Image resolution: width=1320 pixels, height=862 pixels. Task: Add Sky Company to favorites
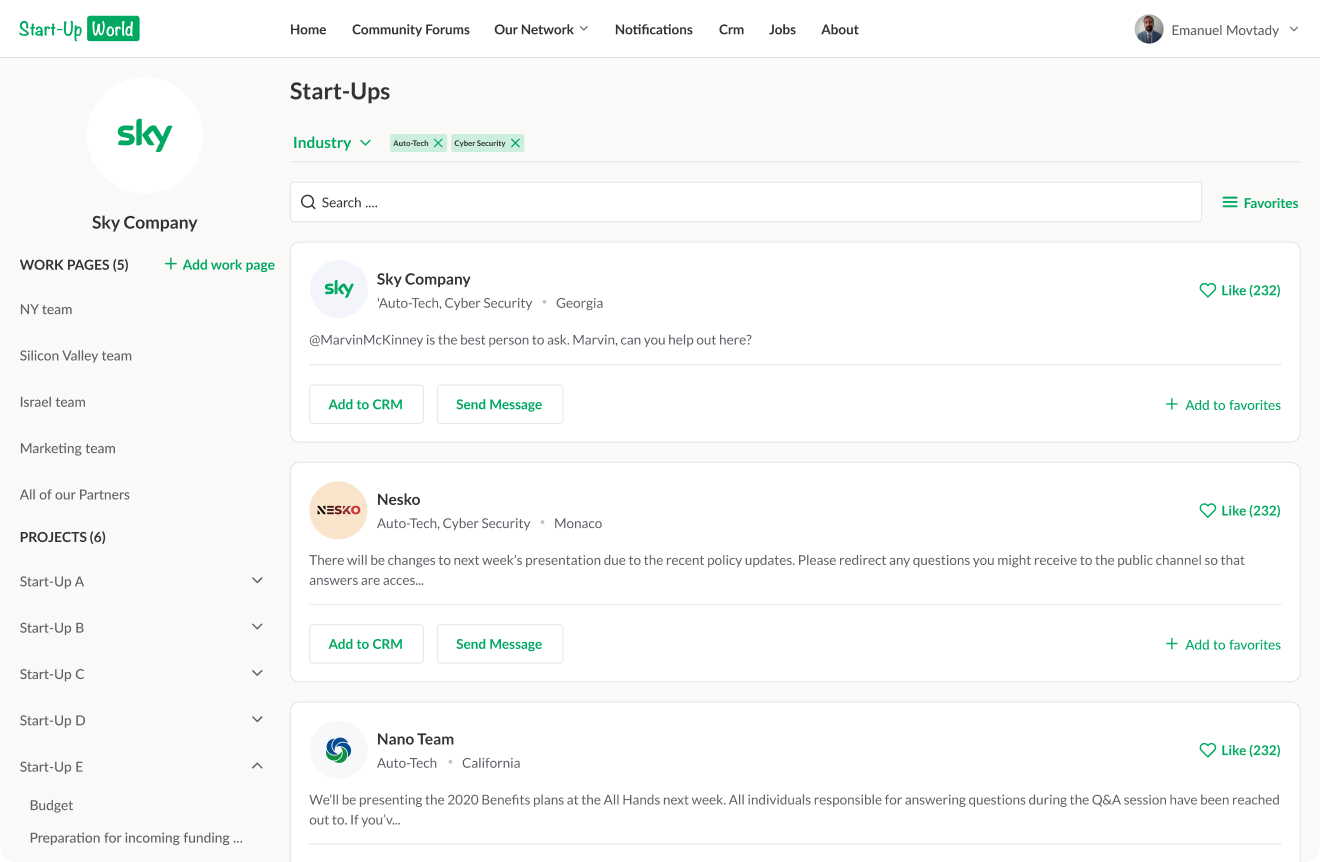coord(1223,405)
